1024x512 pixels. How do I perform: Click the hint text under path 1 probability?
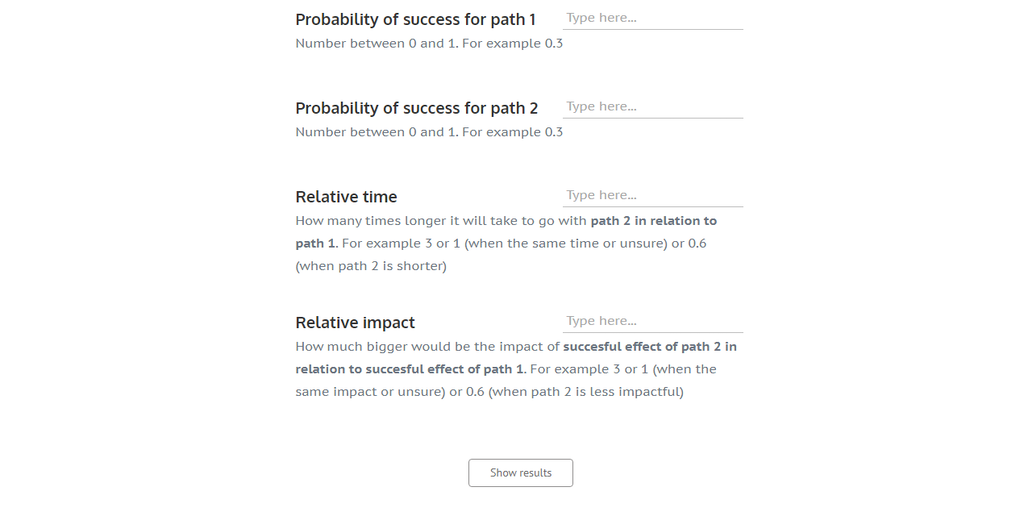pos(429,44)
